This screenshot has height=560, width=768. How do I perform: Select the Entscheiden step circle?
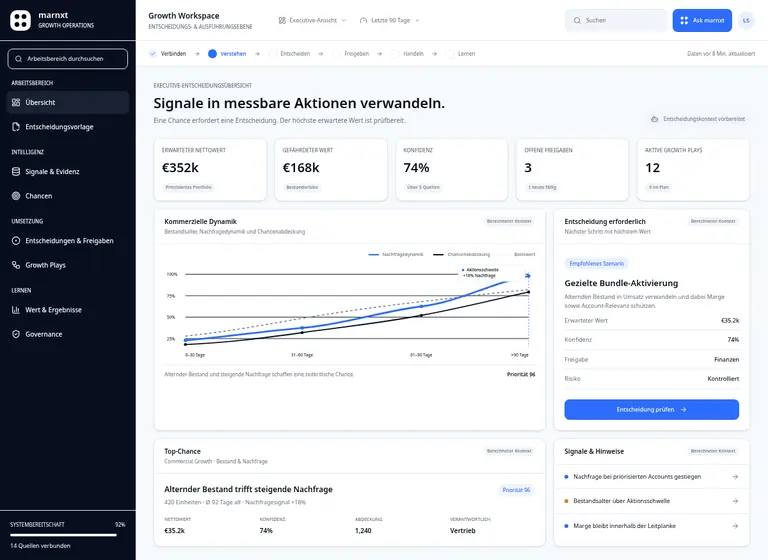click(x=272, y=54)
